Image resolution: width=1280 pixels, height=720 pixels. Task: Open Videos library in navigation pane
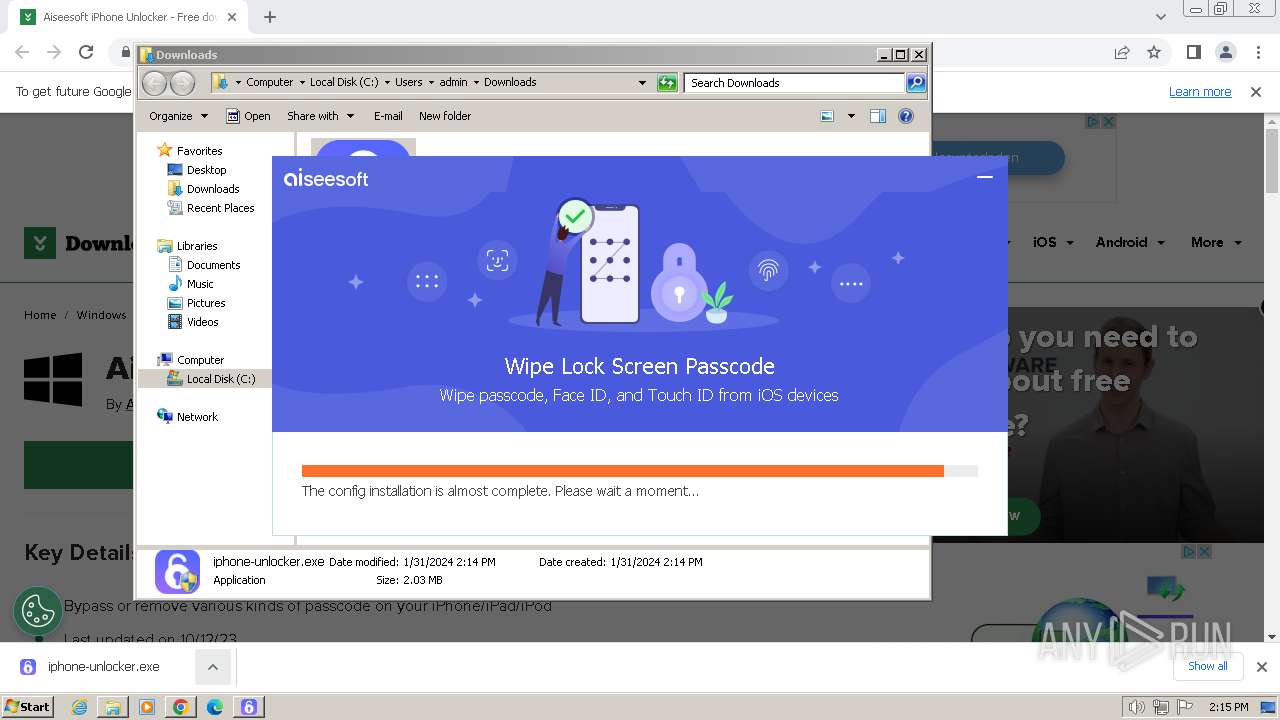(x=202, y=322)
